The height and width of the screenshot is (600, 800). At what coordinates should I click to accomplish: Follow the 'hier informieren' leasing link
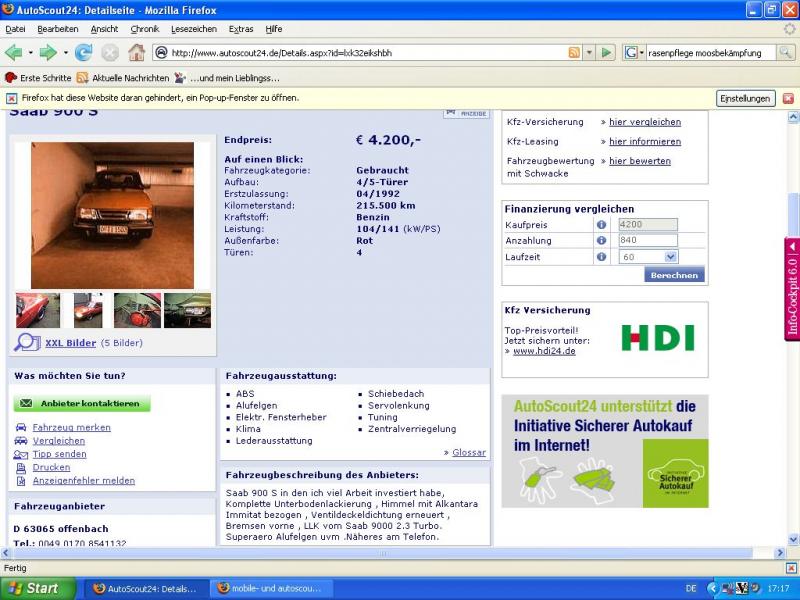coord(645,141)
